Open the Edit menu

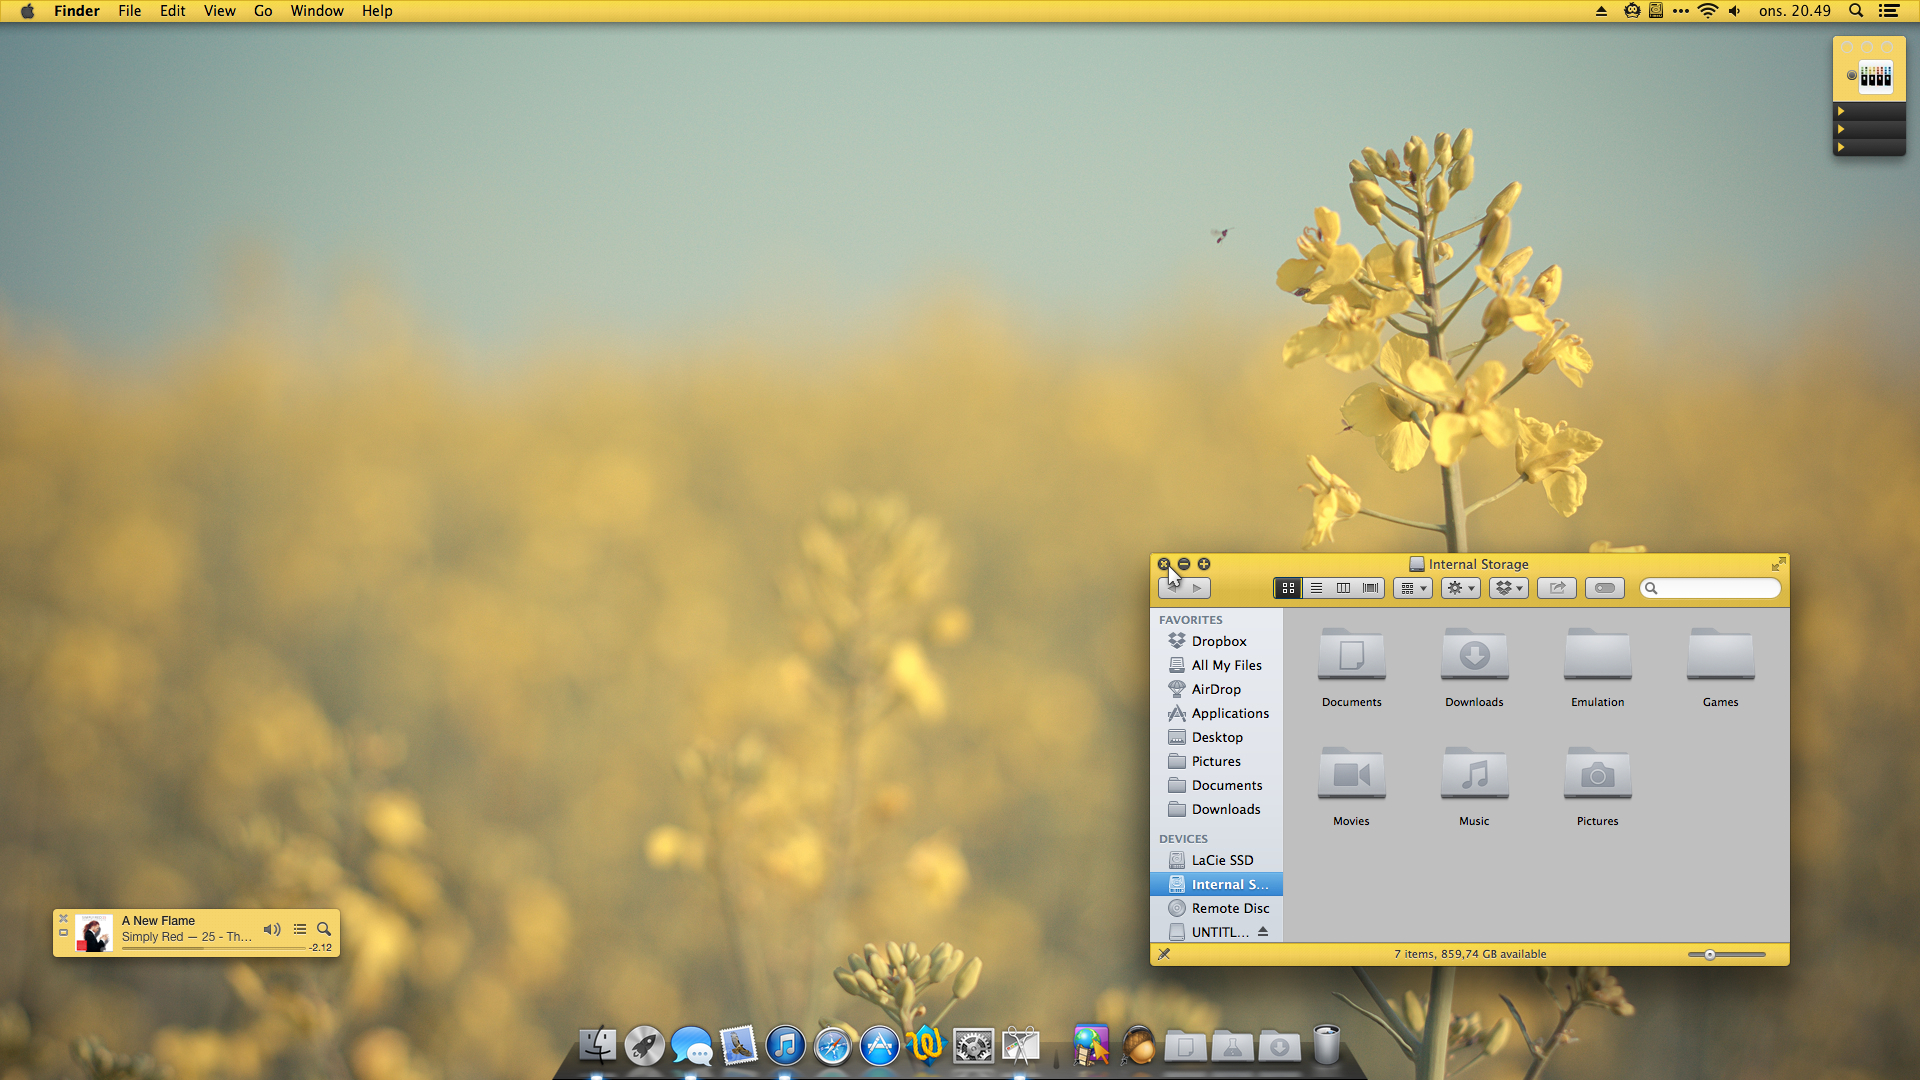(x=172, y=11)
